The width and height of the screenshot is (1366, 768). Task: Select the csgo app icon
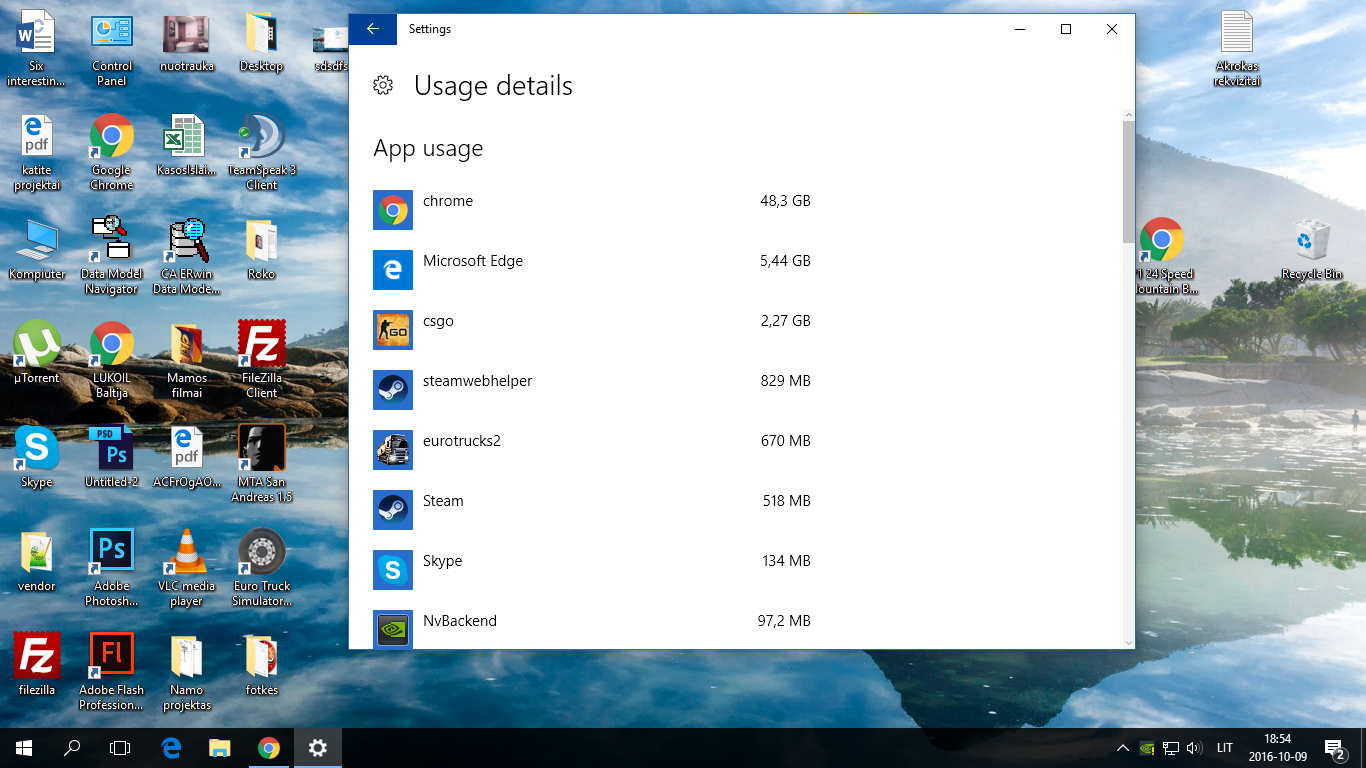(392, 330)
